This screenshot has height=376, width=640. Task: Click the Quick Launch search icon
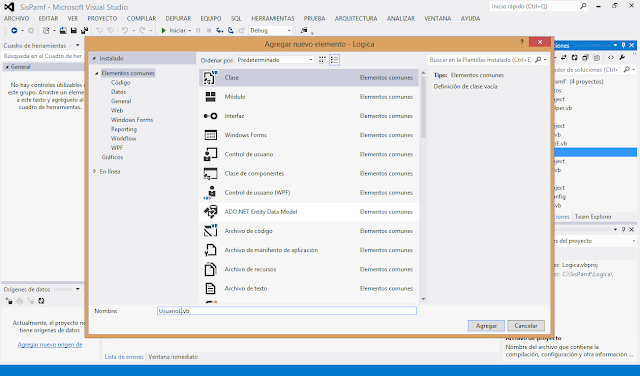tap(583, 6)
